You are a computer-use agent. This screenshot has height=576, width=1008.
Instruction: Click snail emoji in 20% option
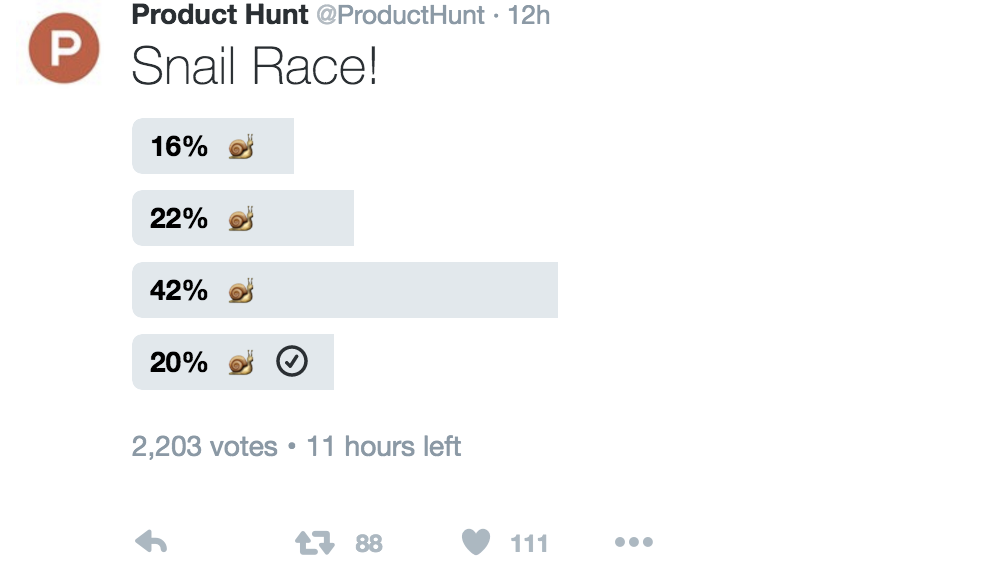click(x=241, y=363)
